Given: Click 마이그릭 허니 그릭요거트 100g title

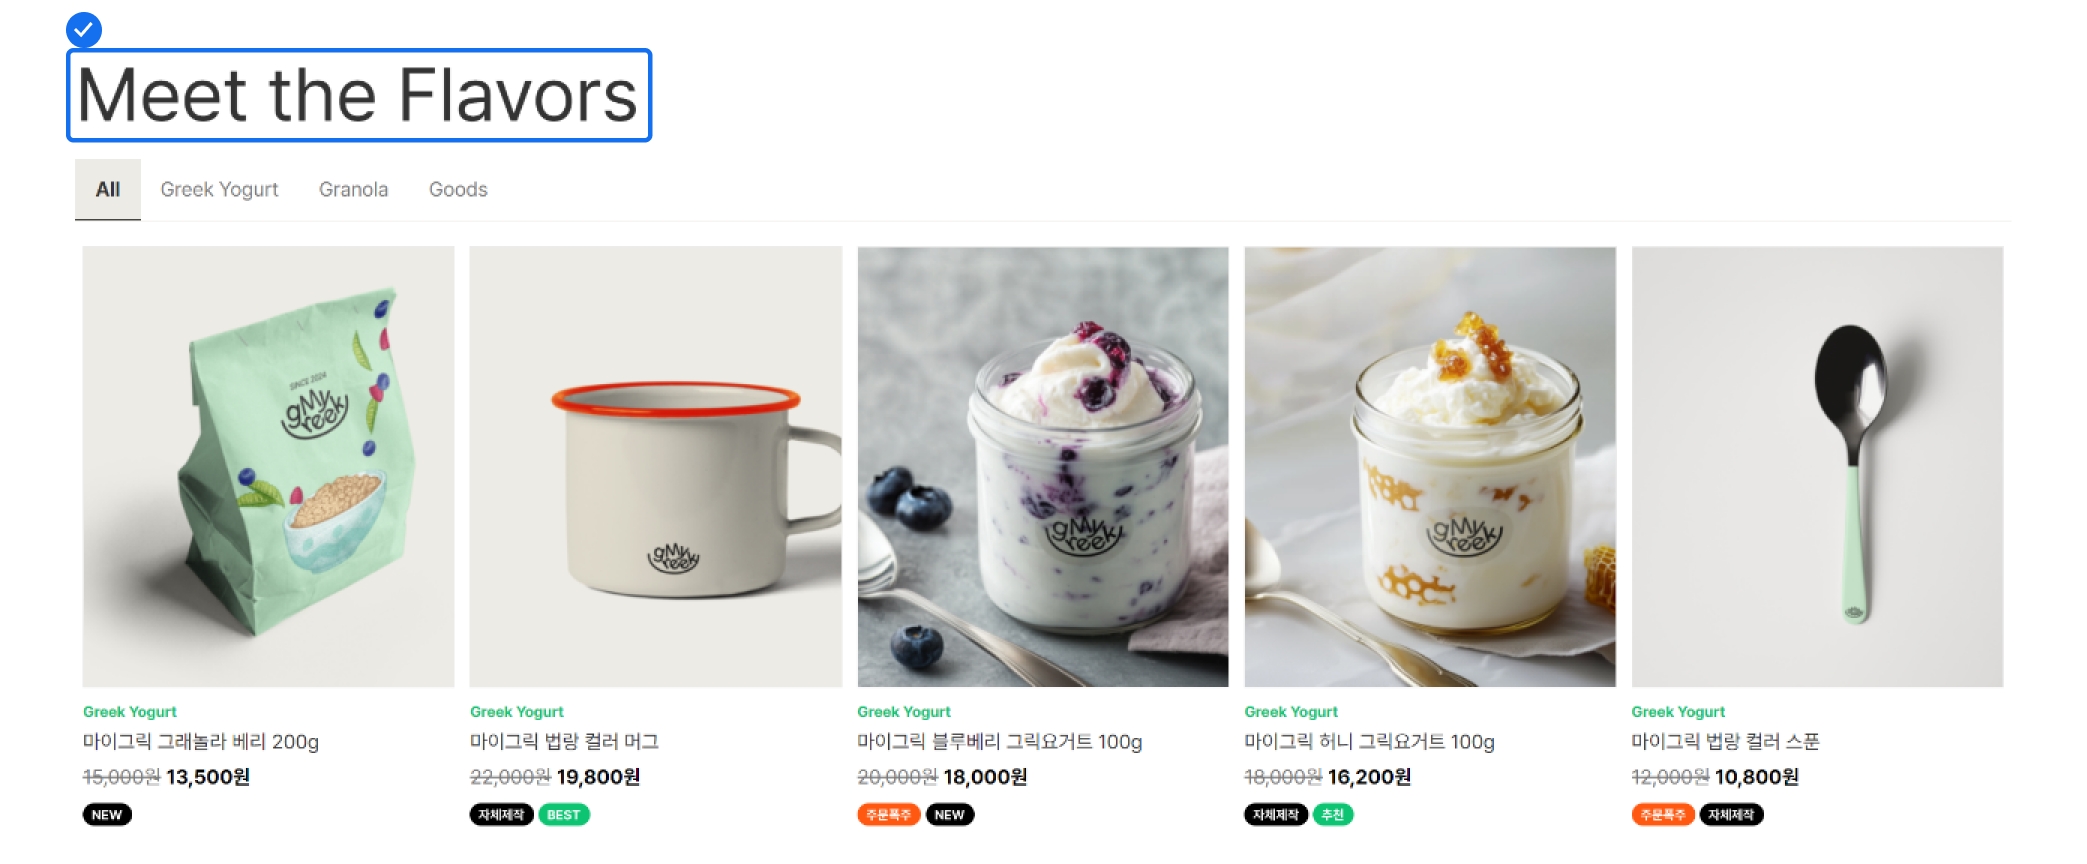Looking at the screenshot, I should [x=1370, y=742].
